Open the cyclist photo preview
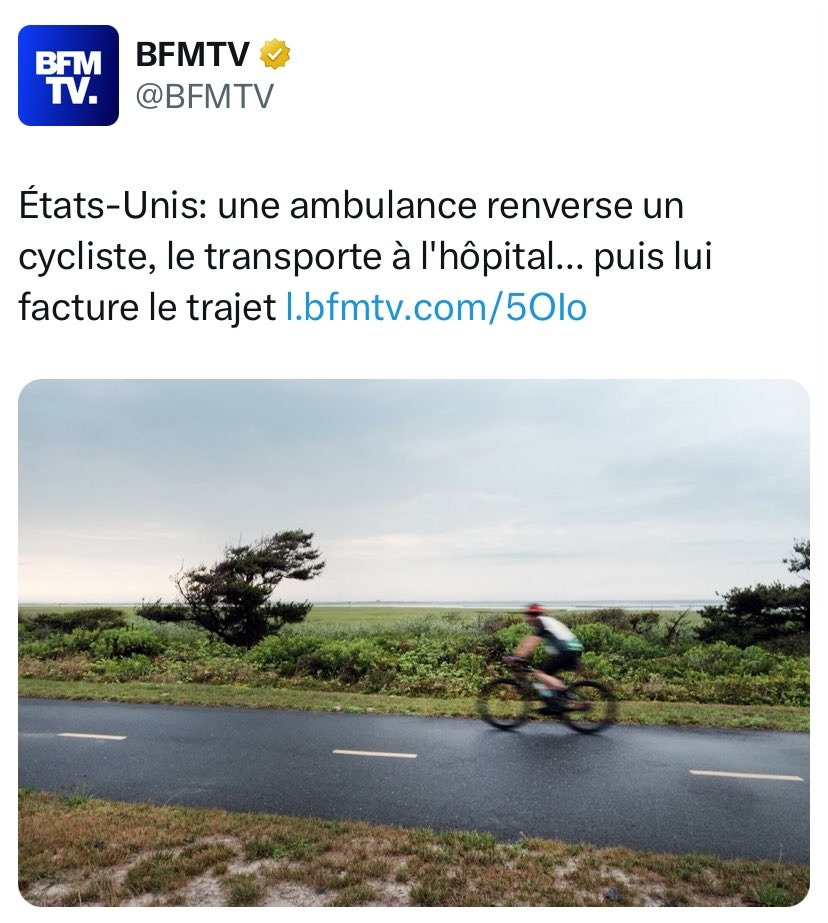828x923 pixels. coord(414,643)
